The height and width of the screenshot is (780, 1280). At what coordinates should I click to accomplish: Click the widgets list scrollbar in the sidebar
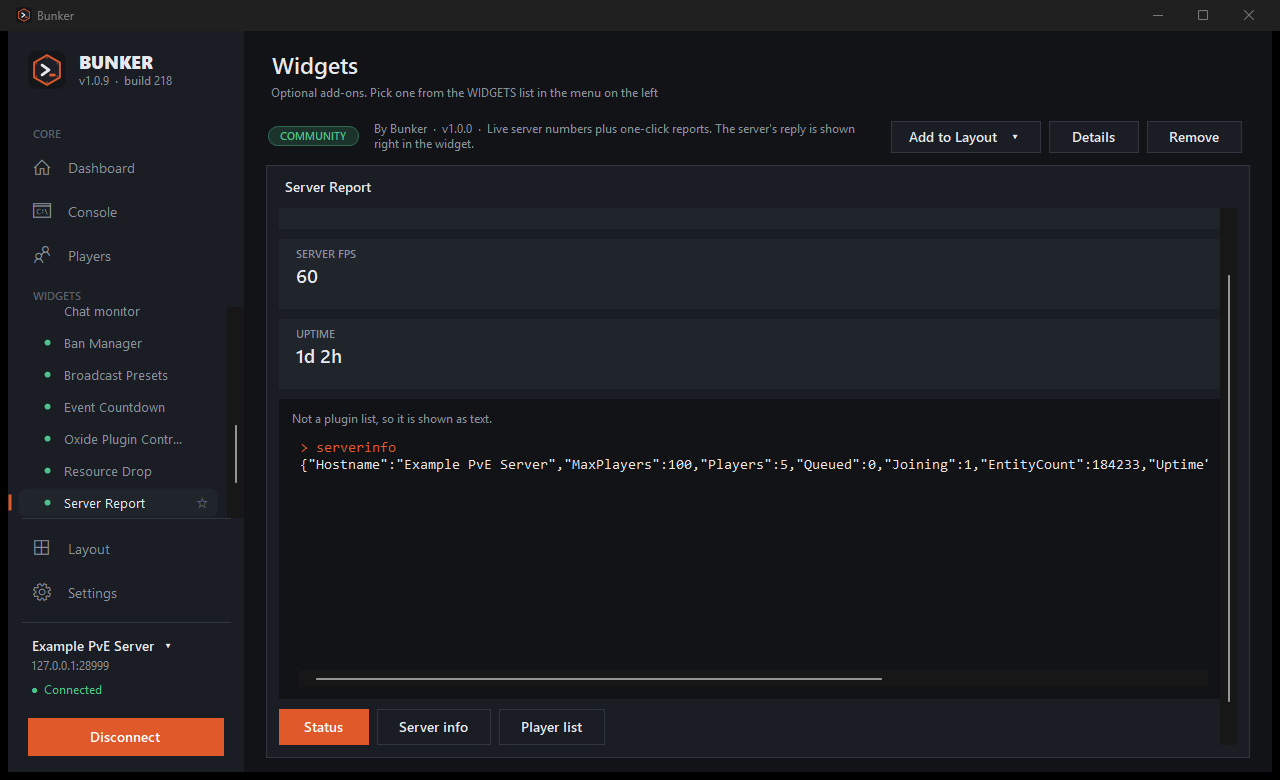(236, 455)
